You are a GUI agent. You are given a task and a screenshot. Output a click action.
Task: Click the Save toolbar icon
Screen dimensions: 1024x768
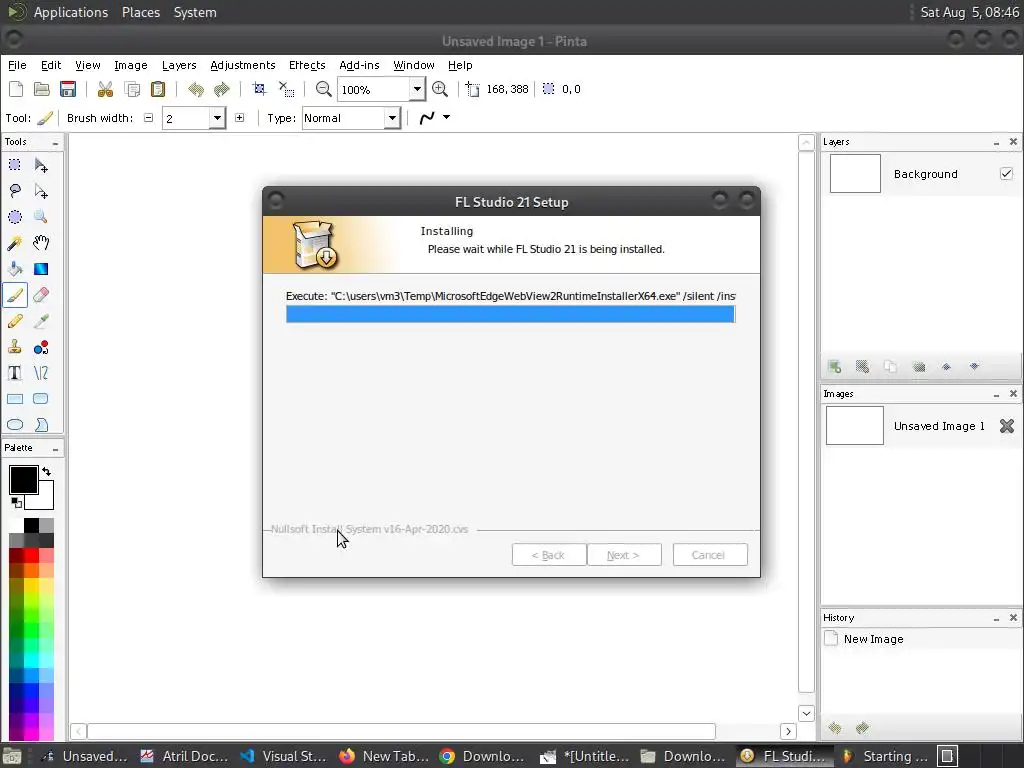(x=68, y=89)
